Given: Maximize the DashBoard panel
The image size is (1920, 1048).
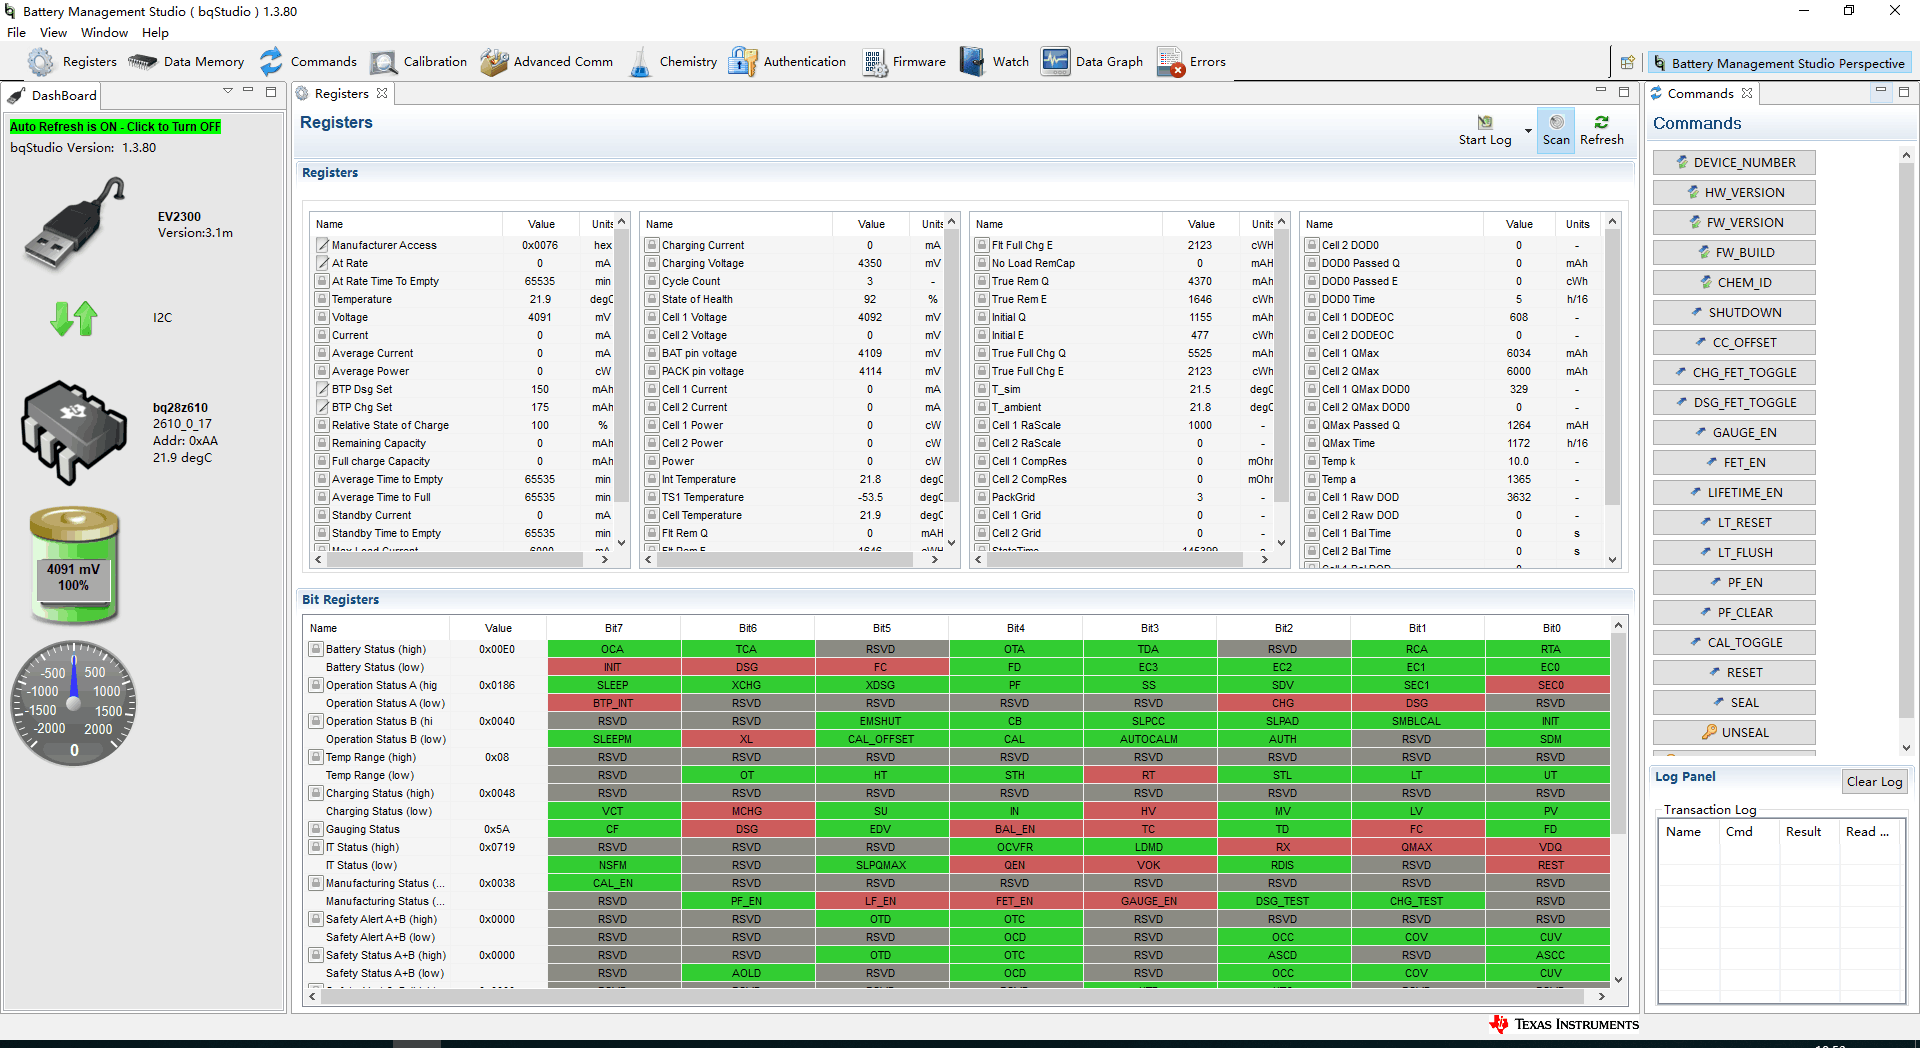Looking at the screenshot, I should point(271,92).
